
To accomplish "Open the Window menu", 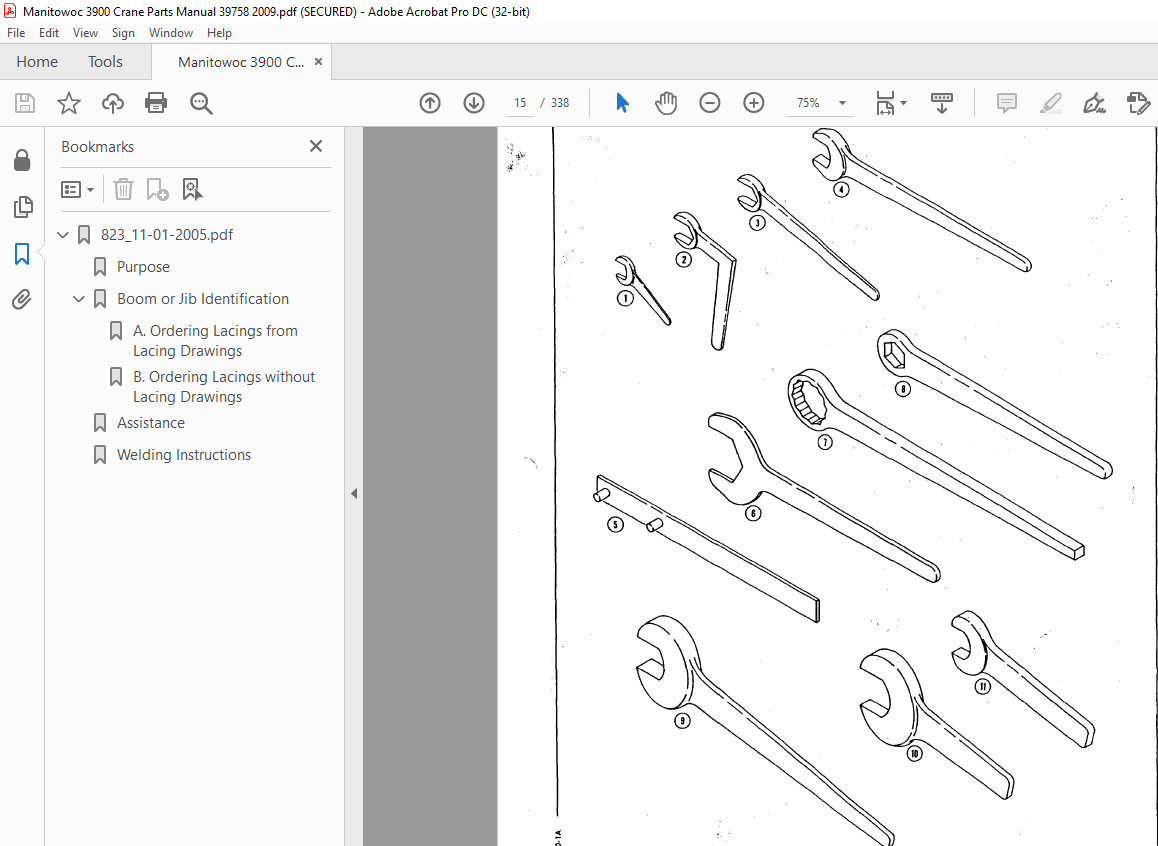I will click(x=171, y=32).
